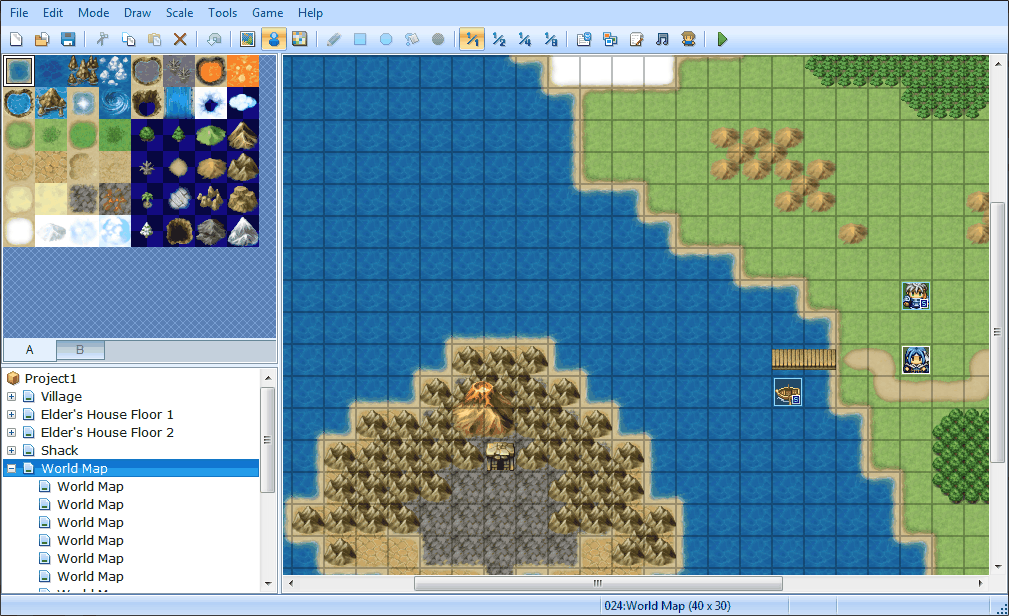Save the project with the floppy disk icon
The width and height of the screenshot is (1009, 616).
68,39
